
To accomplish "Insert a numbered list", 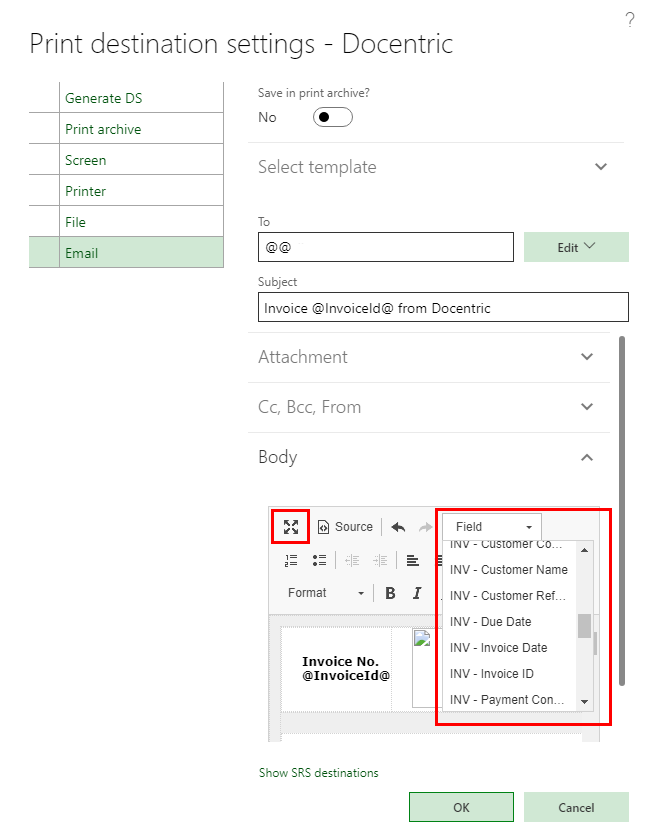I will (291, 560).
